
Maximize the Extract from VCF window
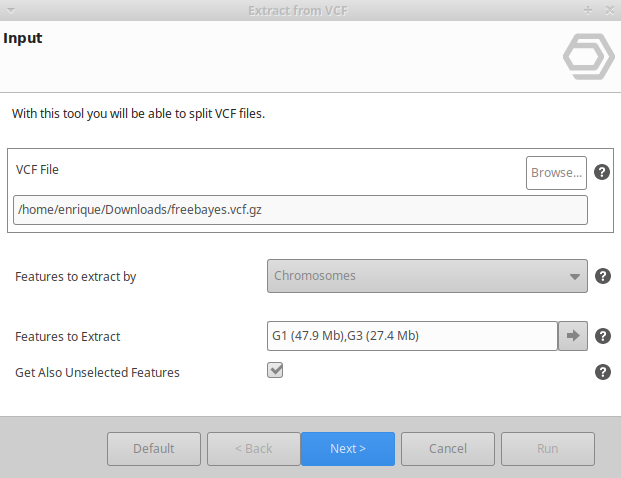click(588, 10)
